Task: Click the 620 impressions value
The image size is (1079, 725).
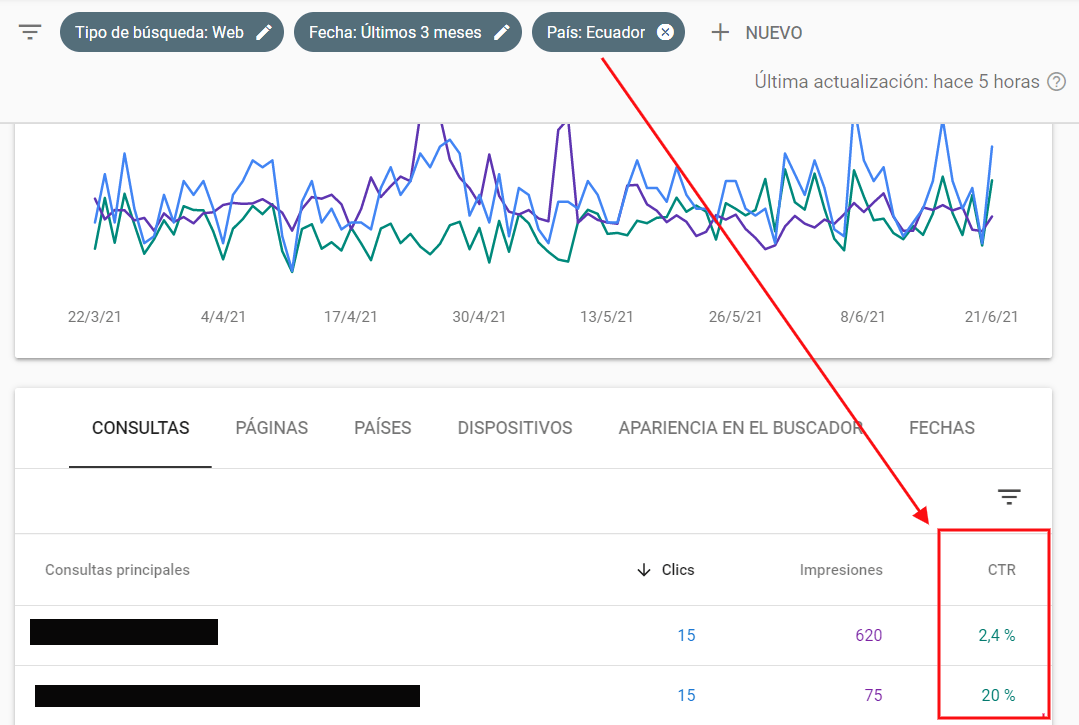Action: point(868,635)
